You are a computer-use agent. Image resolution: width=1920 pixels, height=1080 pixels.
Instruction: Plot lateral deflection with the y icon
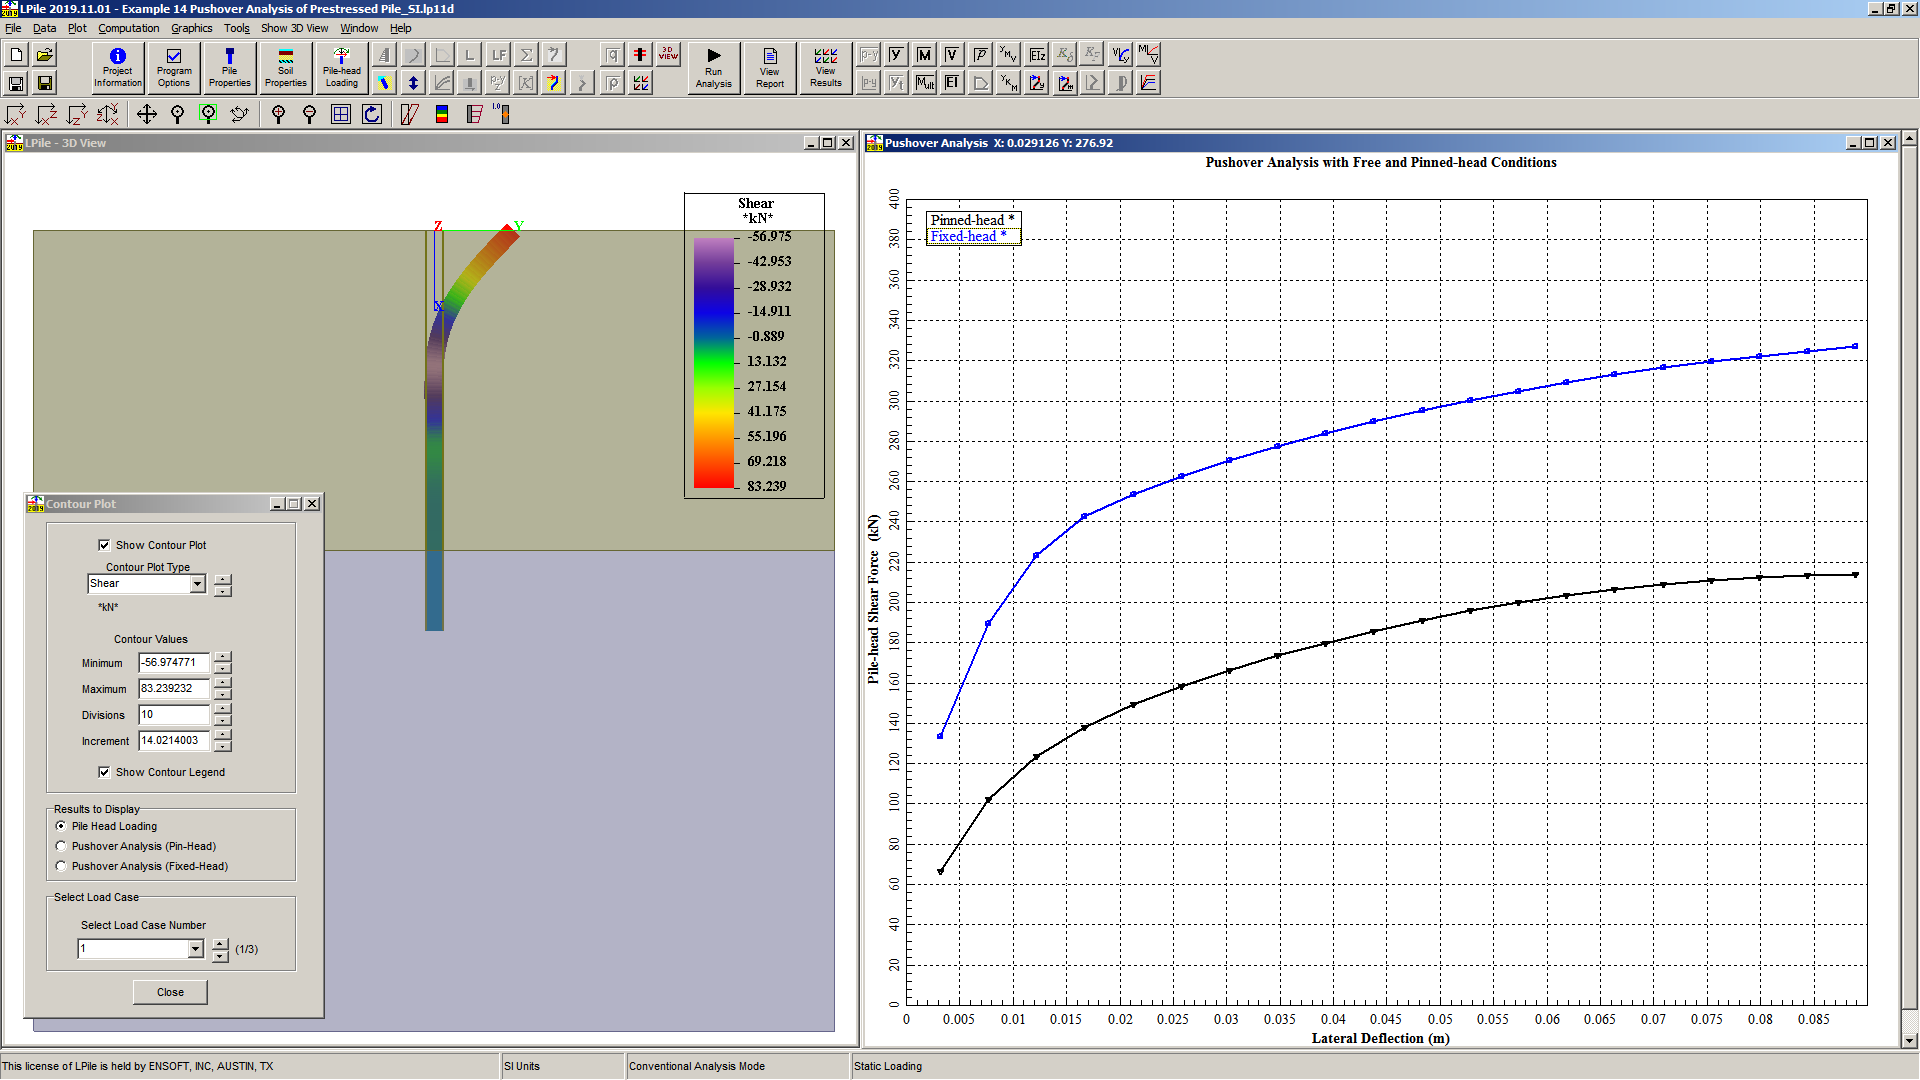(x=897, y=55)
